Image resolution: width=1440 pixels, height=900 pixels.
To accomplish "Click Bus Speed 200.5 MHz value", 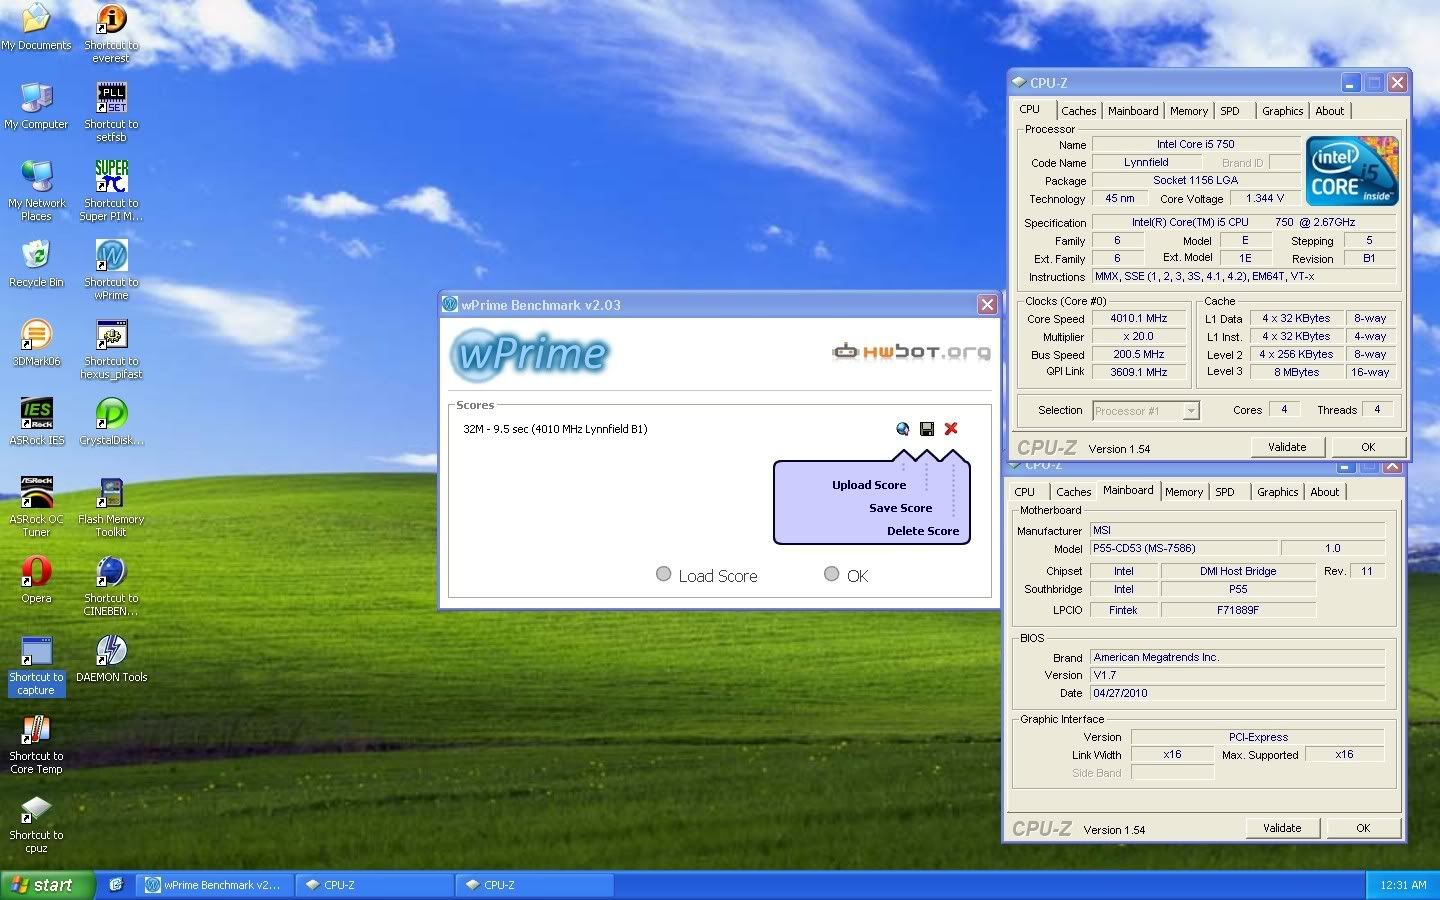I will (1138, 354).
